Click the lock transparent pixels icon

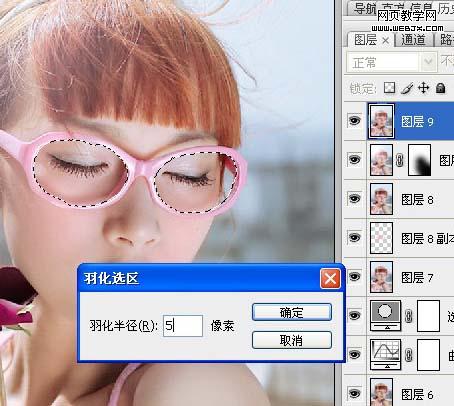(x=389, y=88)
